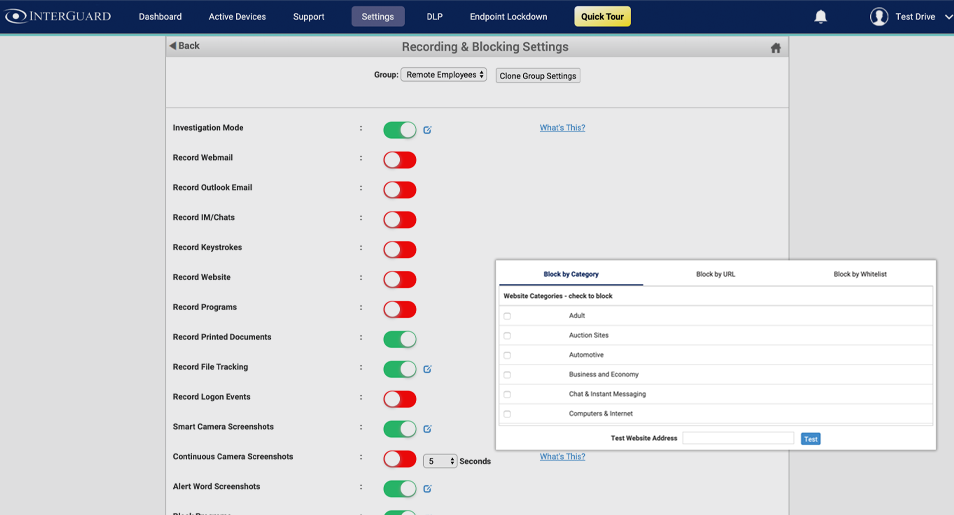Image resolution: width=954 pixels, height=515 pixels.
Task: Open the Group dropdown Remote Employees
Action: (x=443, y=75)
